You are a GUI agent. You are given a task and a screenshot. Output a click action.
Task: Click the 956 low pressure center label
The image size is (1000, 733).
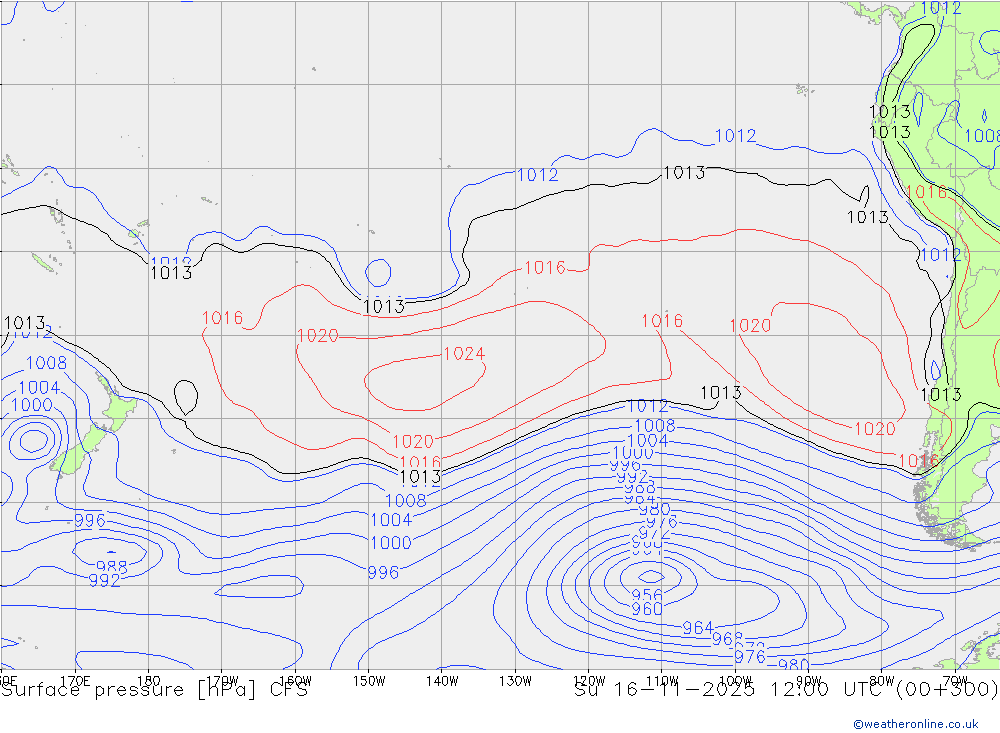647,595
